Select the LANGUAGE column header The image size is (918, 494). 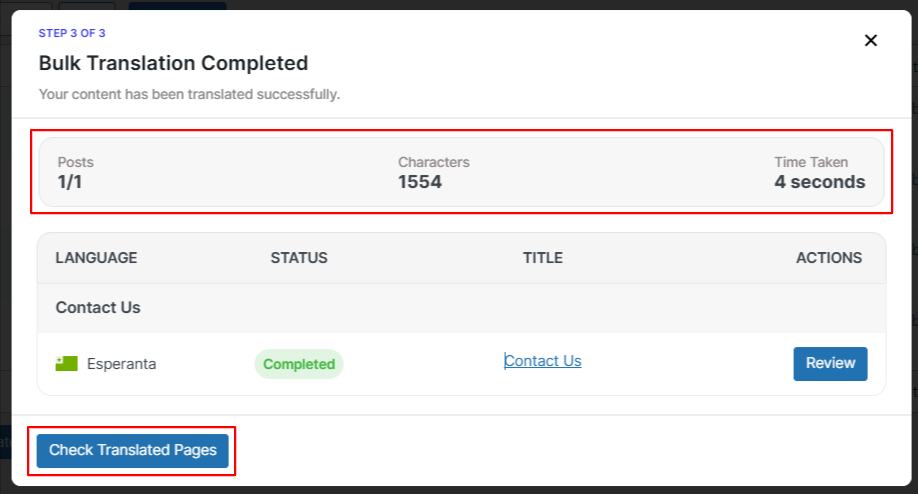tap(96, 258)
